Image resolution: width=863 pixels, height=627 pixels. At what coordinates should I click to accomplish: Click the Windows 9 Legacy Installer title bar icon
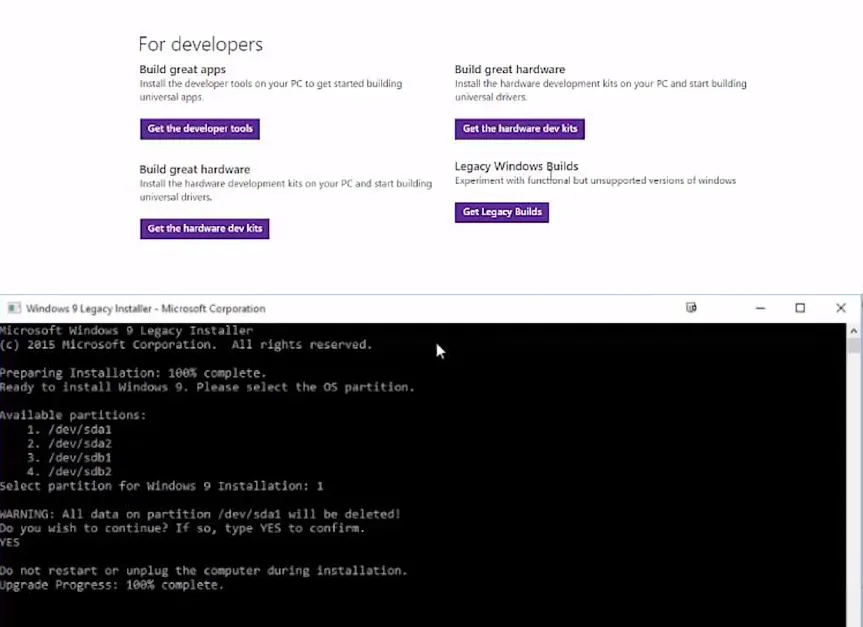(x=16, y=308)
